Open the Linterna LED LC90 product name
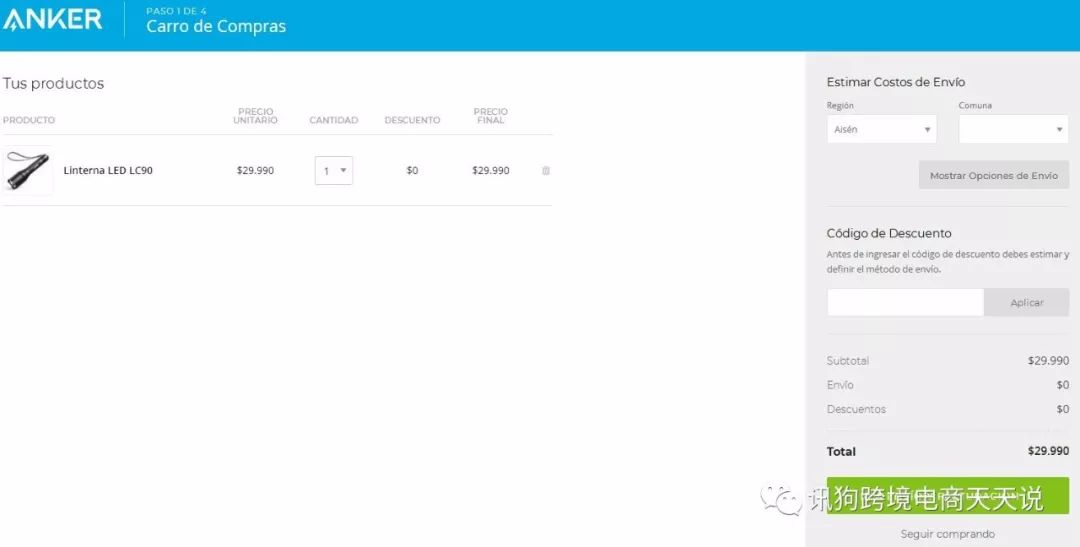The height and width of the screenshot is (547, 1080). [108, 170]
